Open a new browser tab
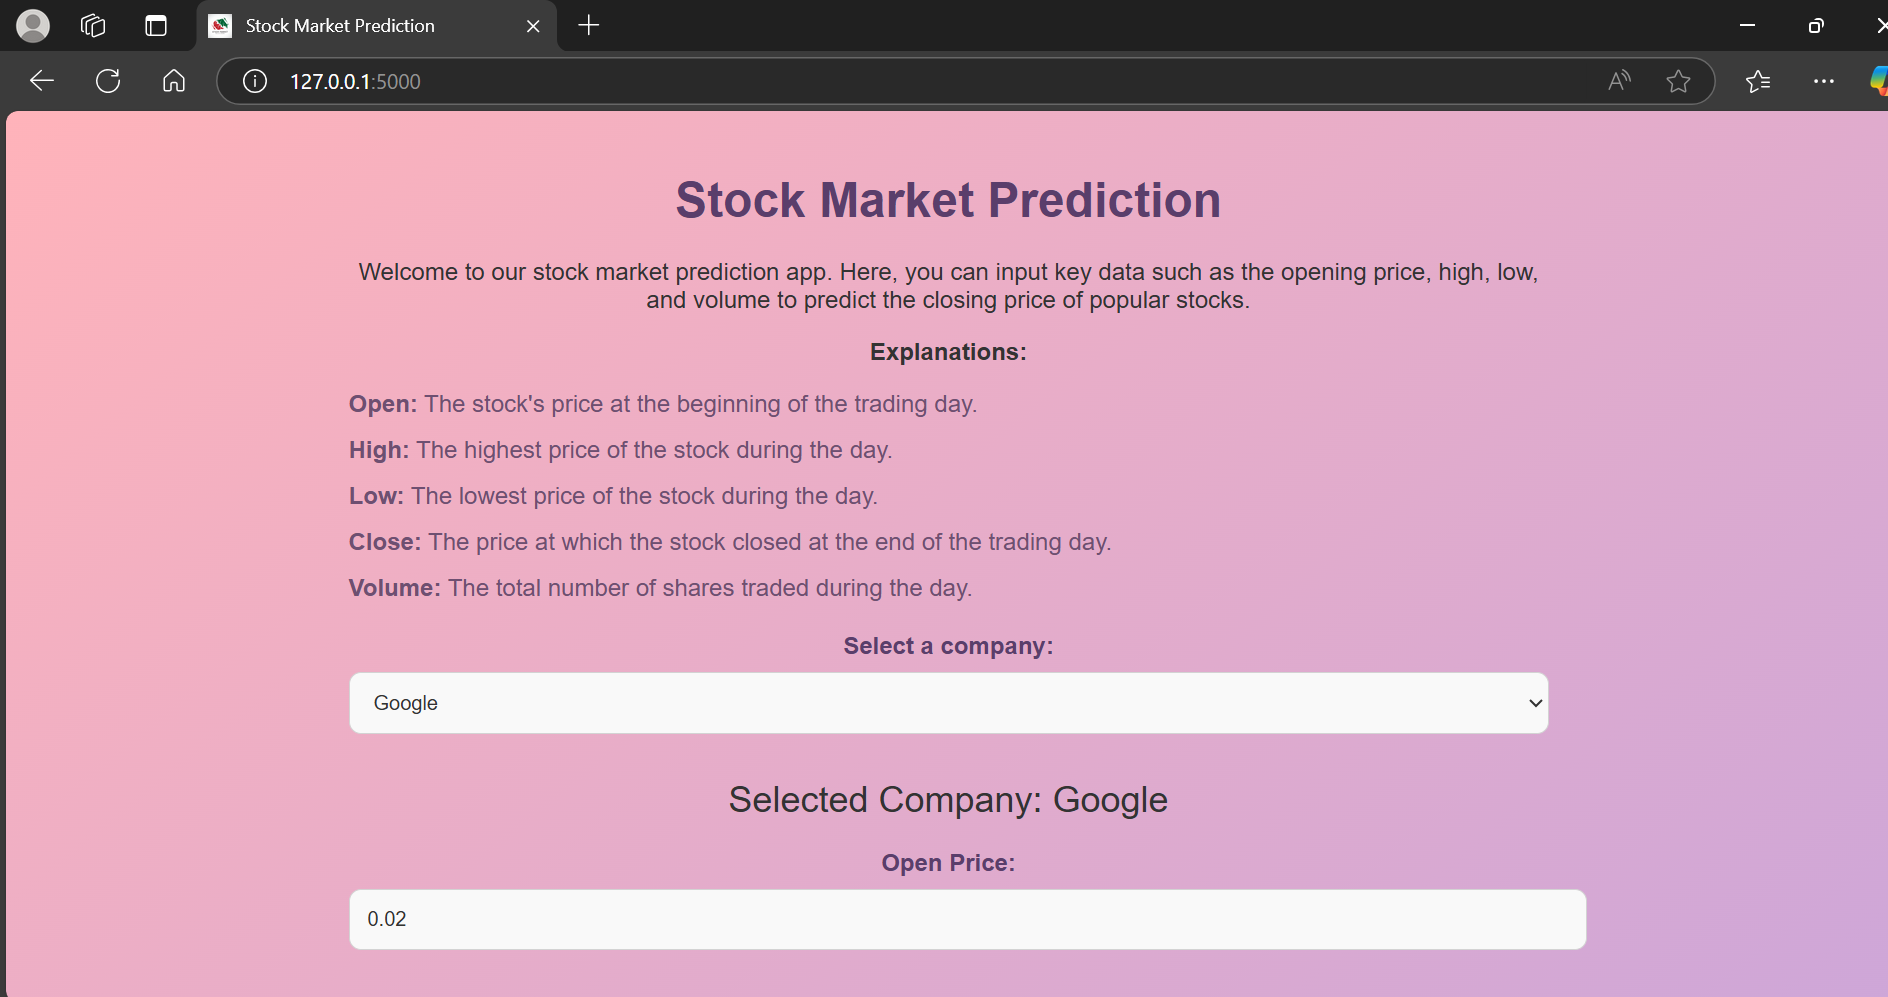Screen dimensions: 1888x997 click(589, 26)
